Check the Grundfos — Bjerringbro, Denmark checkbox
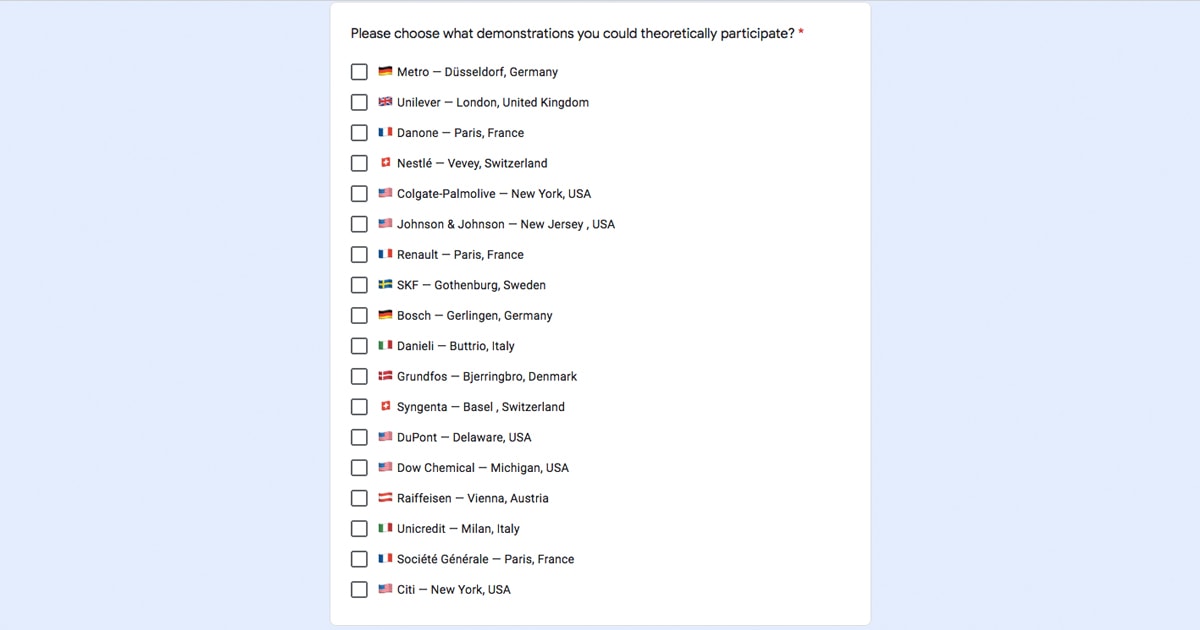Screen dimensions: 1200x630 (x=359, y=377)
